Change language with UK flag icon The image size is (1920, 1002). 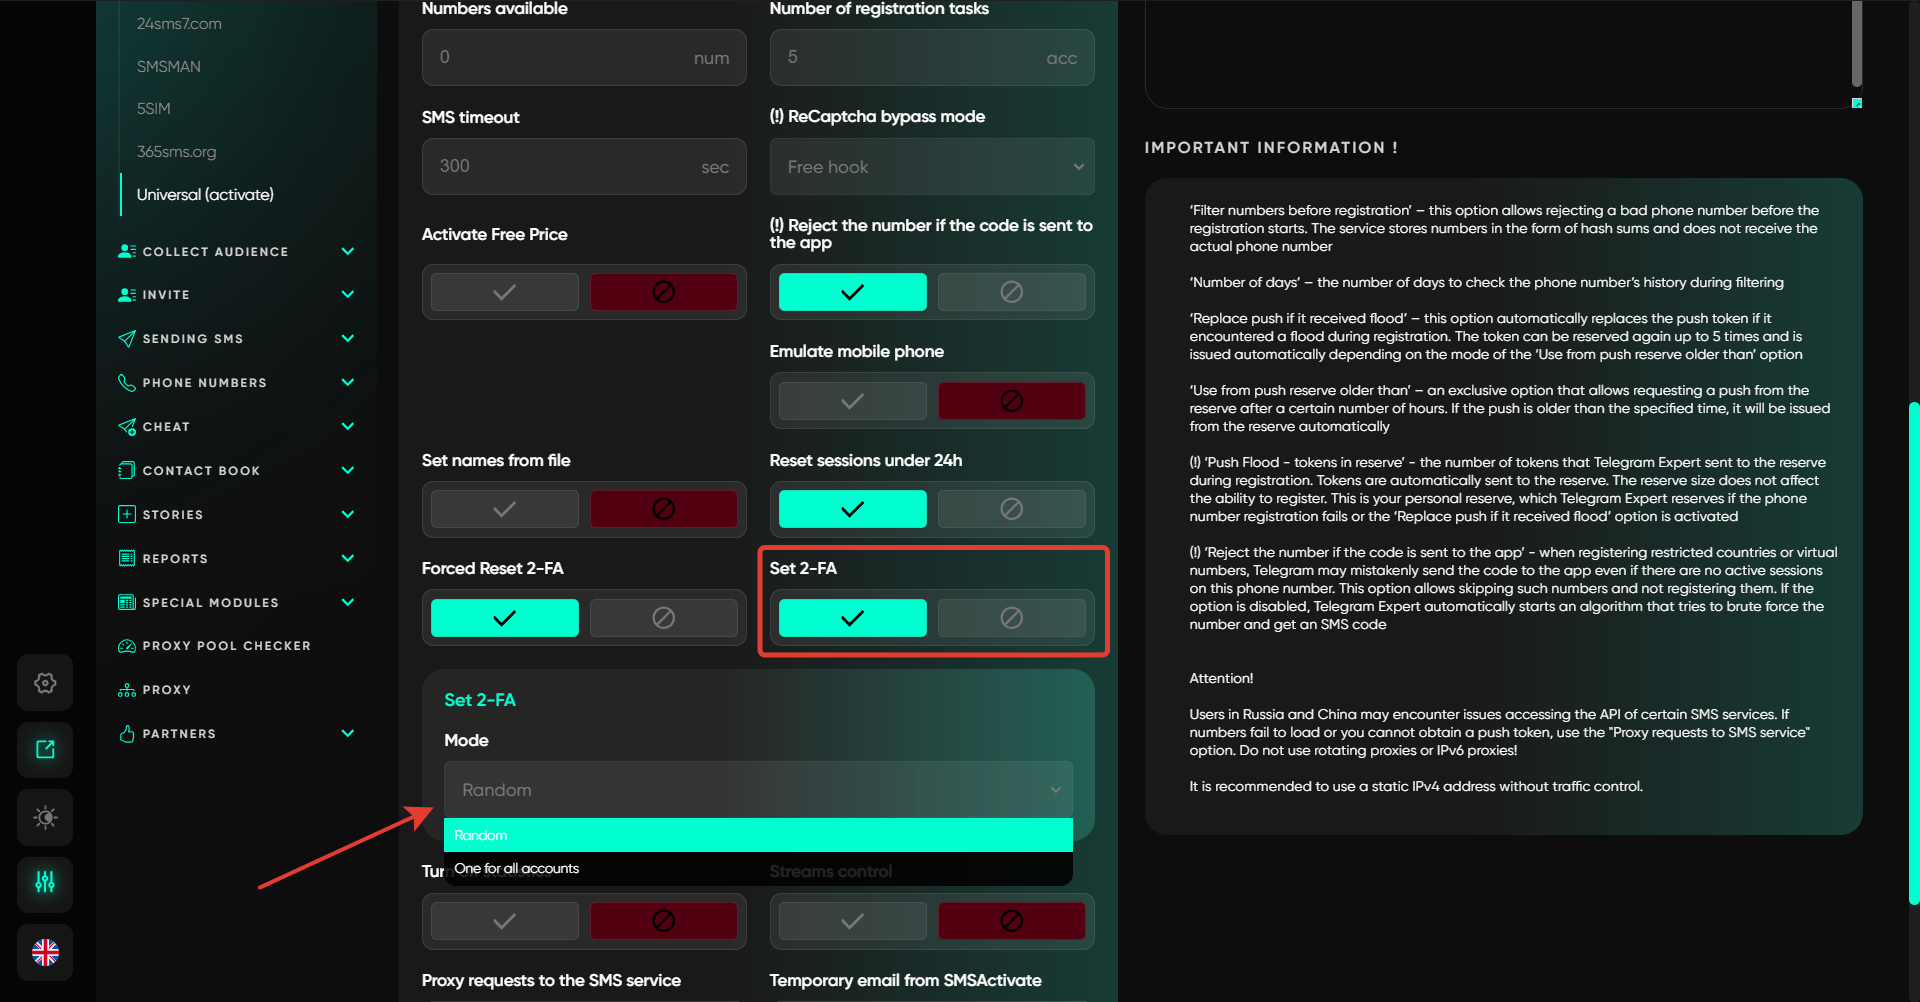(45, 952)
